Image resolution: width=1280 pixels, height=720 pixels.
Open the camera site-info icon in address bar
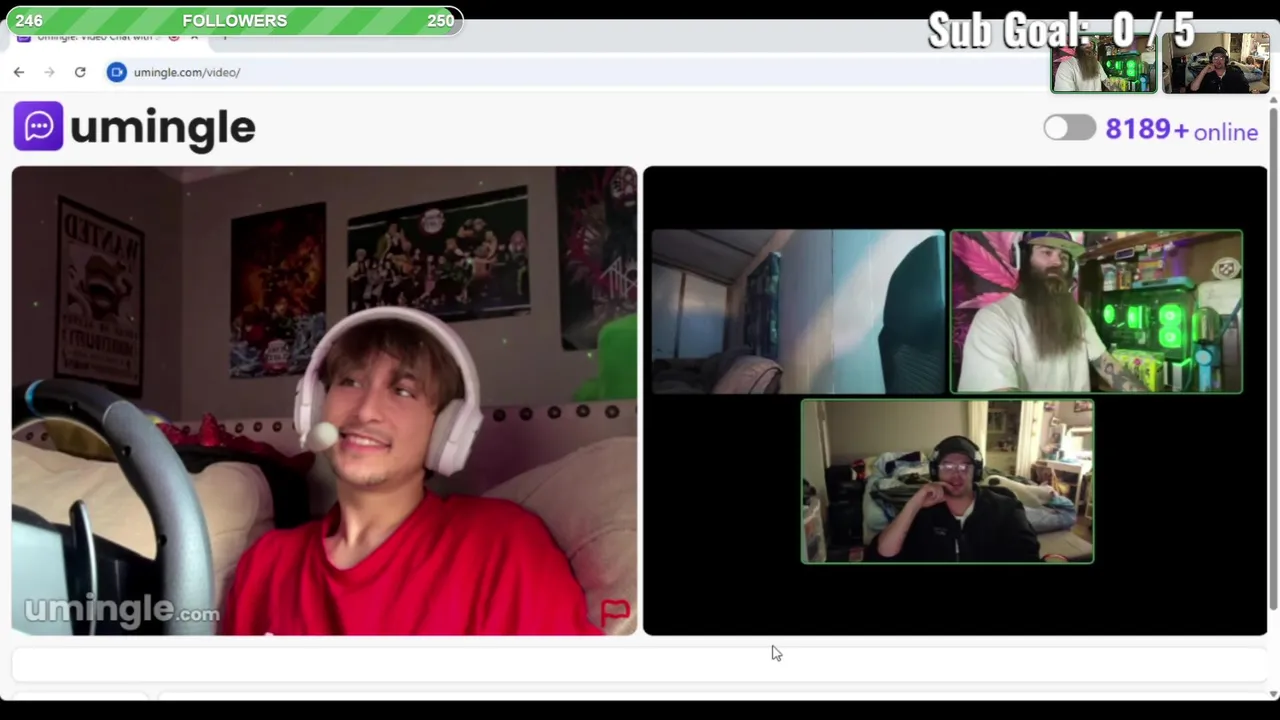pos(117,72)
